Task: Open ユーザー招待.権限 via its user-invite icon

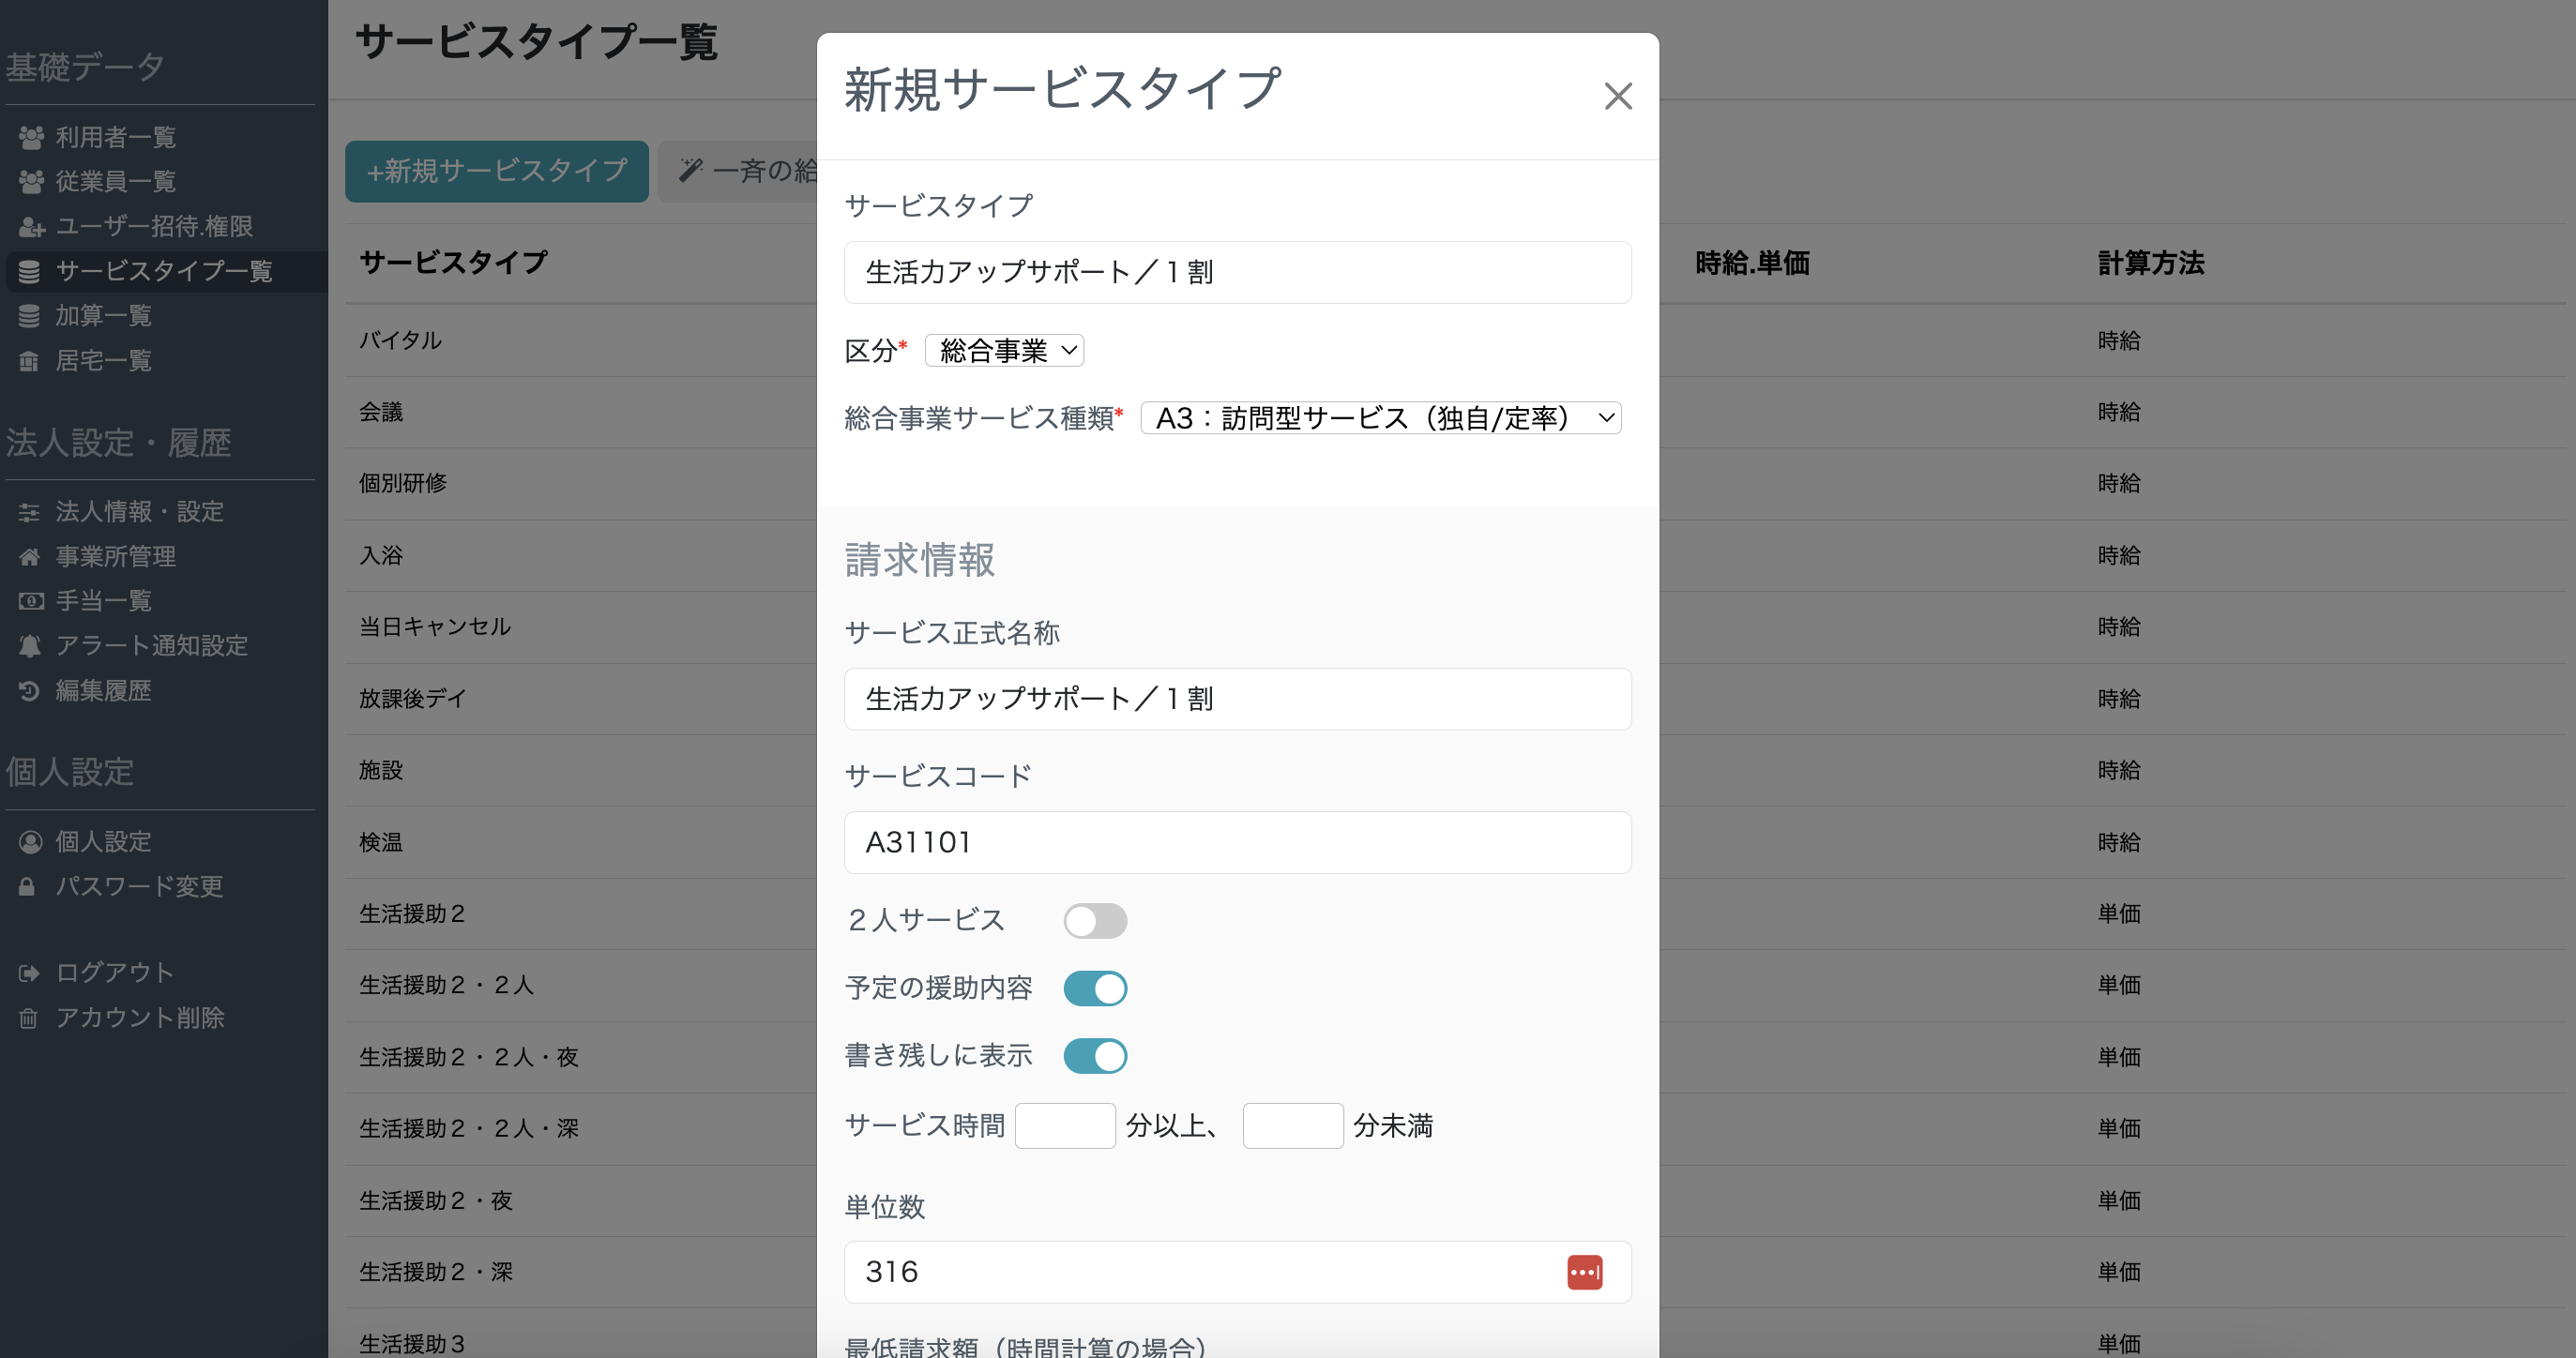Action: [x=30, y=227]
